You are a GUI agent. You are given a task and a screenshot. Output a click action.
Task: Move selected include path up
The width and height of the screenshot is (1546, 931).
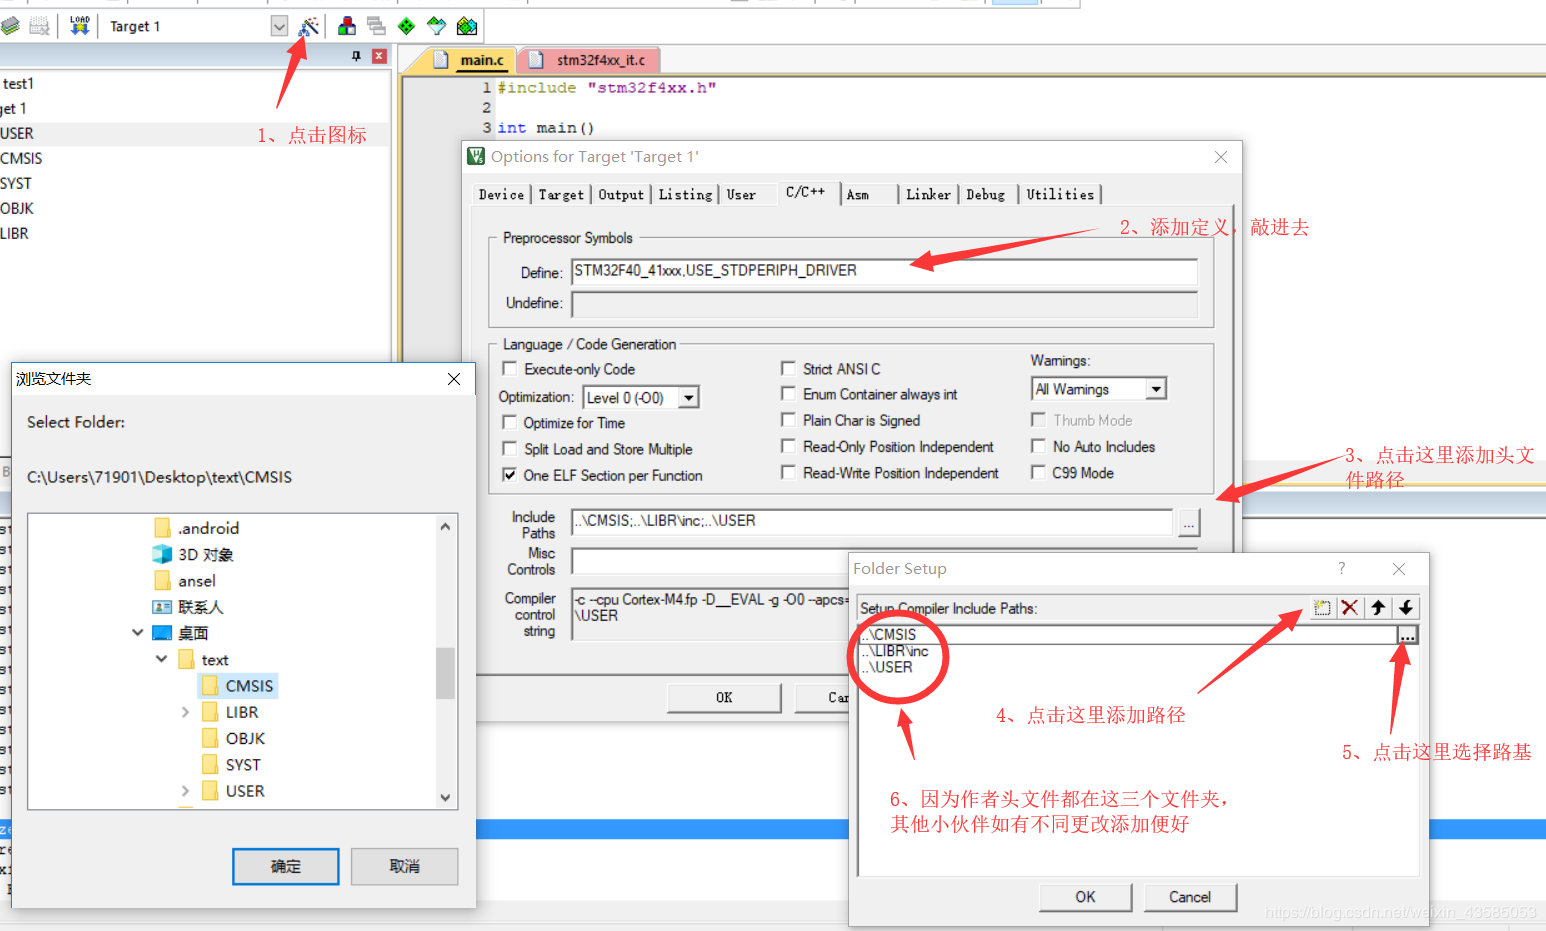[1378, 608]
